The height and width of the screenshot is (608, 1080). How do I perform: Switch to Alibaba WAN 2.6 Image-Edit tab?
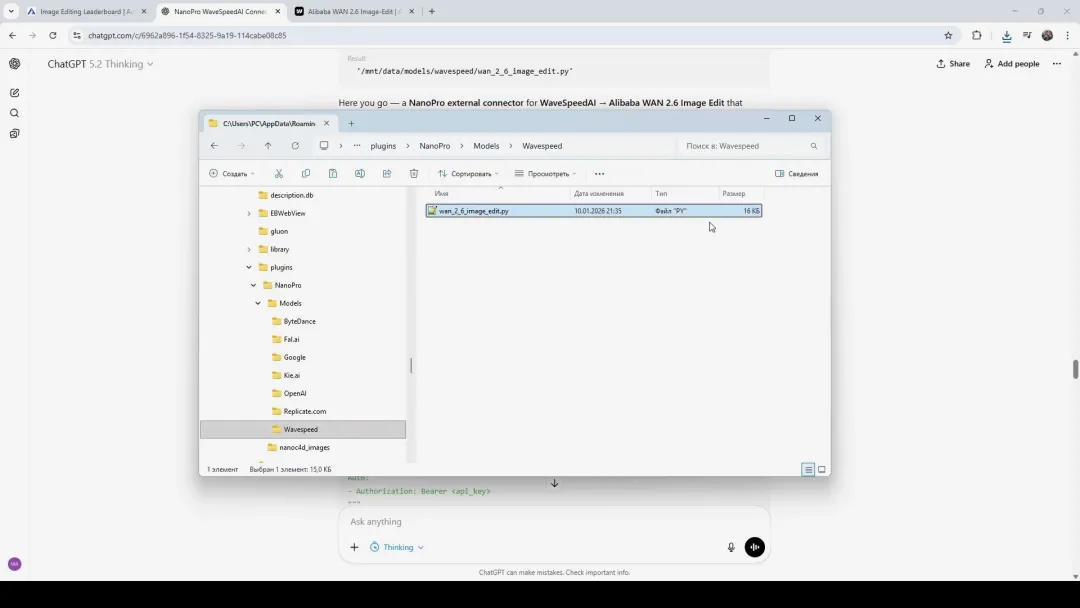pos(354,12)
